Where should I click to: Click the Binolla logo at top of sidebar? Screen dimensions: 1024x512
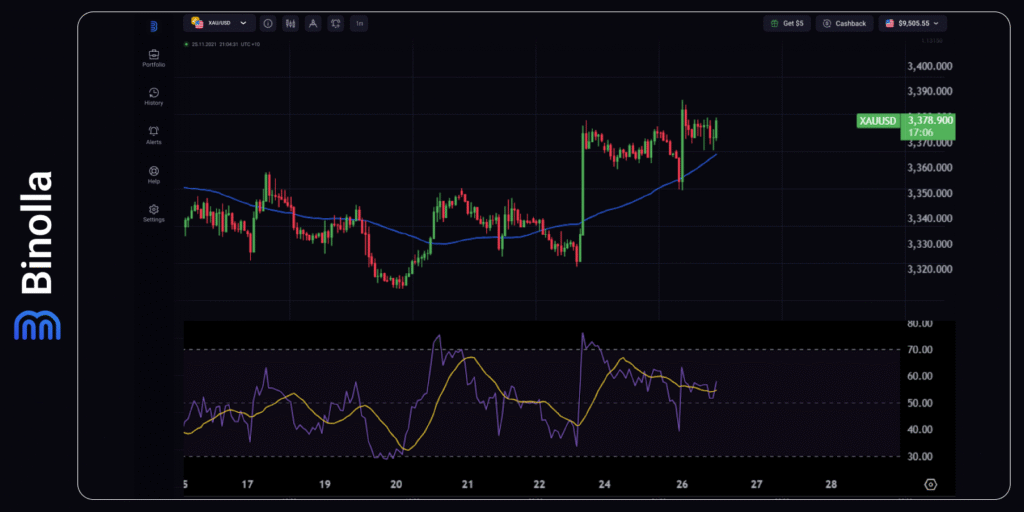[154, 26]
